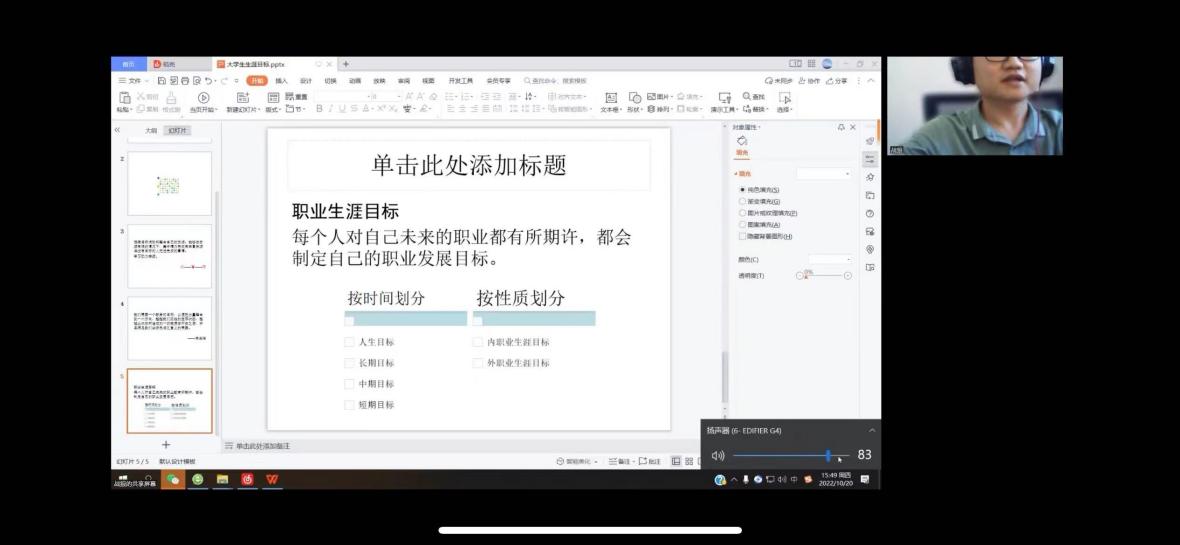Select the solid fill (纯色填充) radio button
The height and width of the screenshot is (545, 1180).
742,189
